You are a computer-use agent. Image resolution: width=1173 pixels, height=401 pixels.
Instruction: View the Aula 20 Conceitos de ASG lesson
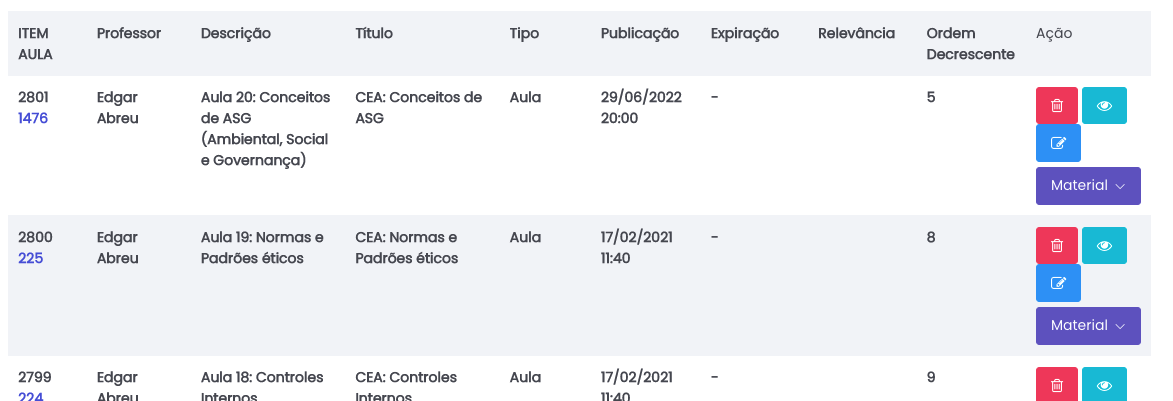pos(1104,106)
